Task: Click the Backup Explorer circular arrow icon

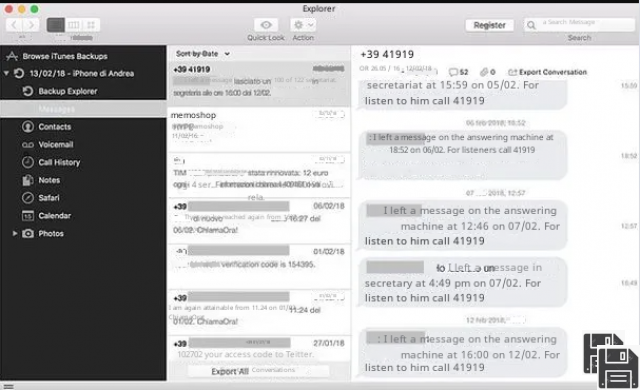Action: coord(28,91)
